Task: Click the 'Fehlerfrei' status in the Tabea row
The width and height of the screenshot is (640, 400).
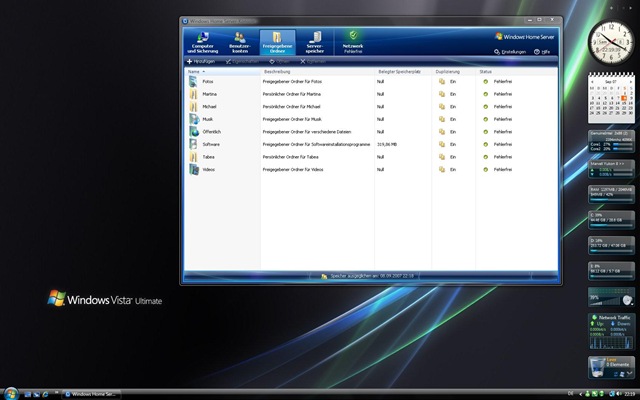Action: 502,157
